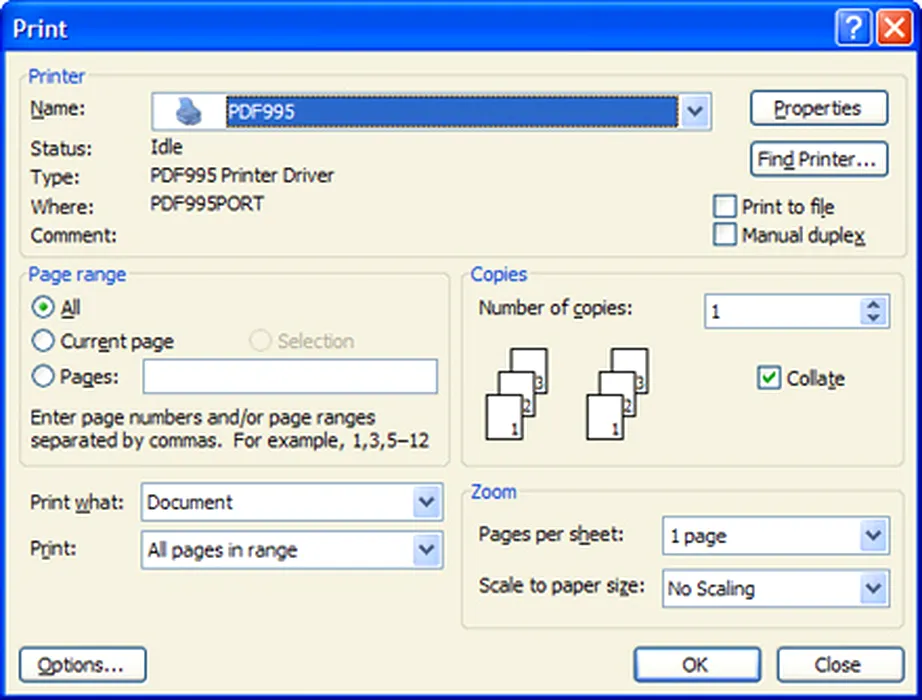922x700 pixels.
Task: Click the Properties button
Action: [x=818, y=108]
